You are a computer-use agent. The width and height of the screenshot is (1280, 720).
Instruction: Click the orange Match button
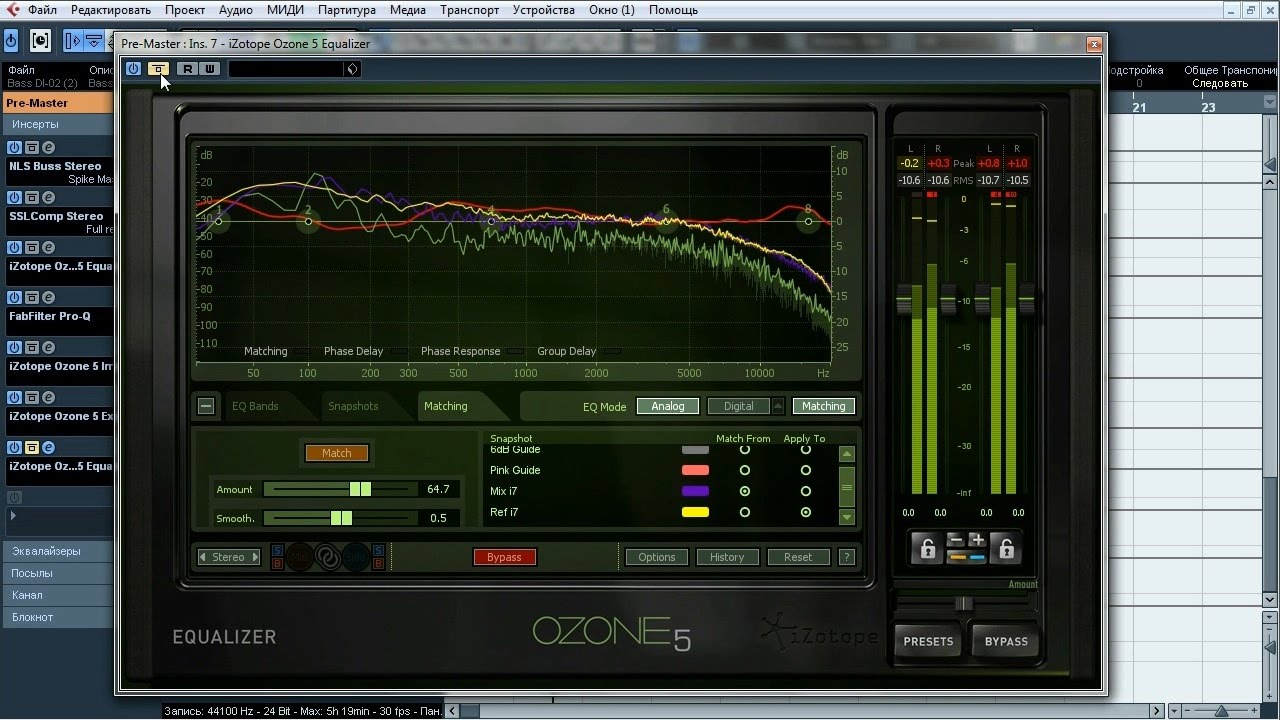[x=336, y=453]
